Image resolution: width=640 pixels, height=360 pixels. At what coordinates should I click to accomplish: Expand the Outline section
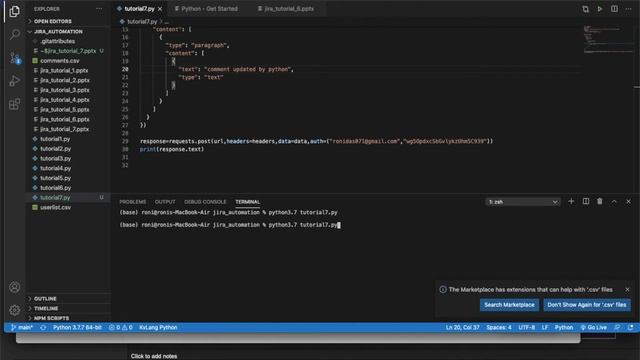point(45,299)
